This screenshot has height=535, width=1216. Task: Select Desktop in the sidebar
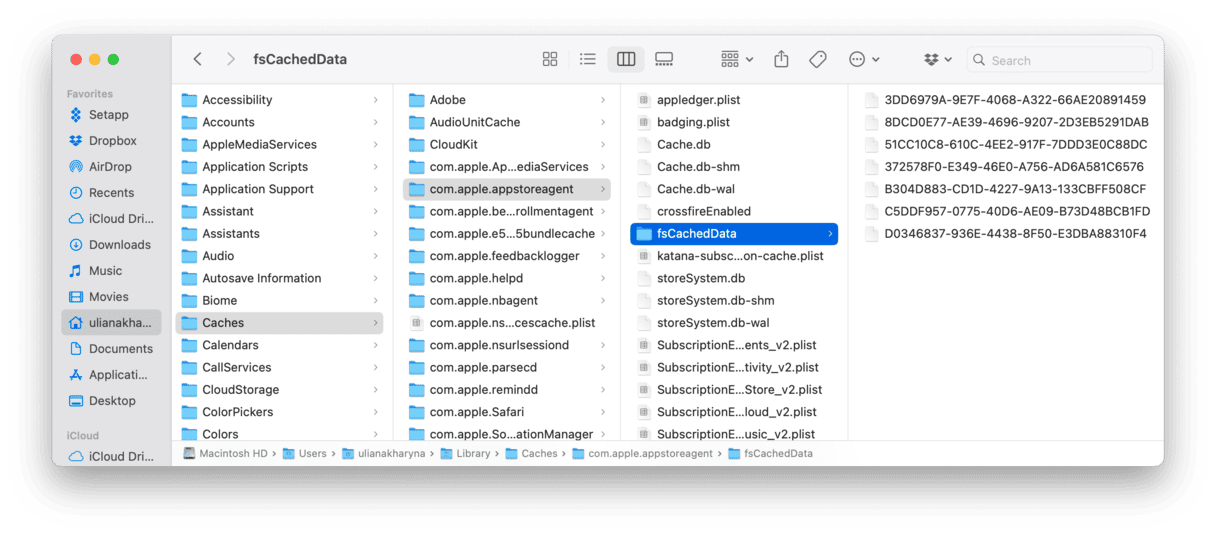pyautogui.click(x=111, y=401)
